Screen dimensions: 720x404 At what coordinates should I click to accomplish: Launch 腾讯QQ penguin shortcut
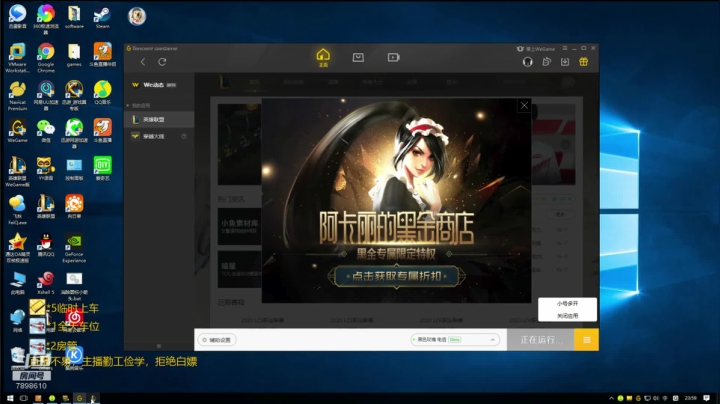[46, 244]
